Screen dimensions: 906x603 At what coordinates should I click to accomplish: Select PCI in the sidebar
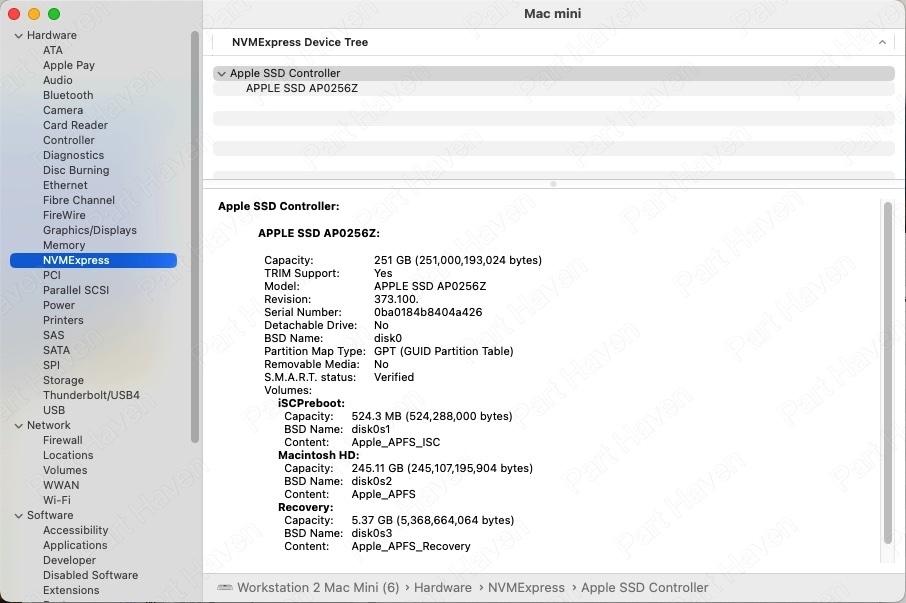coord(52,276)
